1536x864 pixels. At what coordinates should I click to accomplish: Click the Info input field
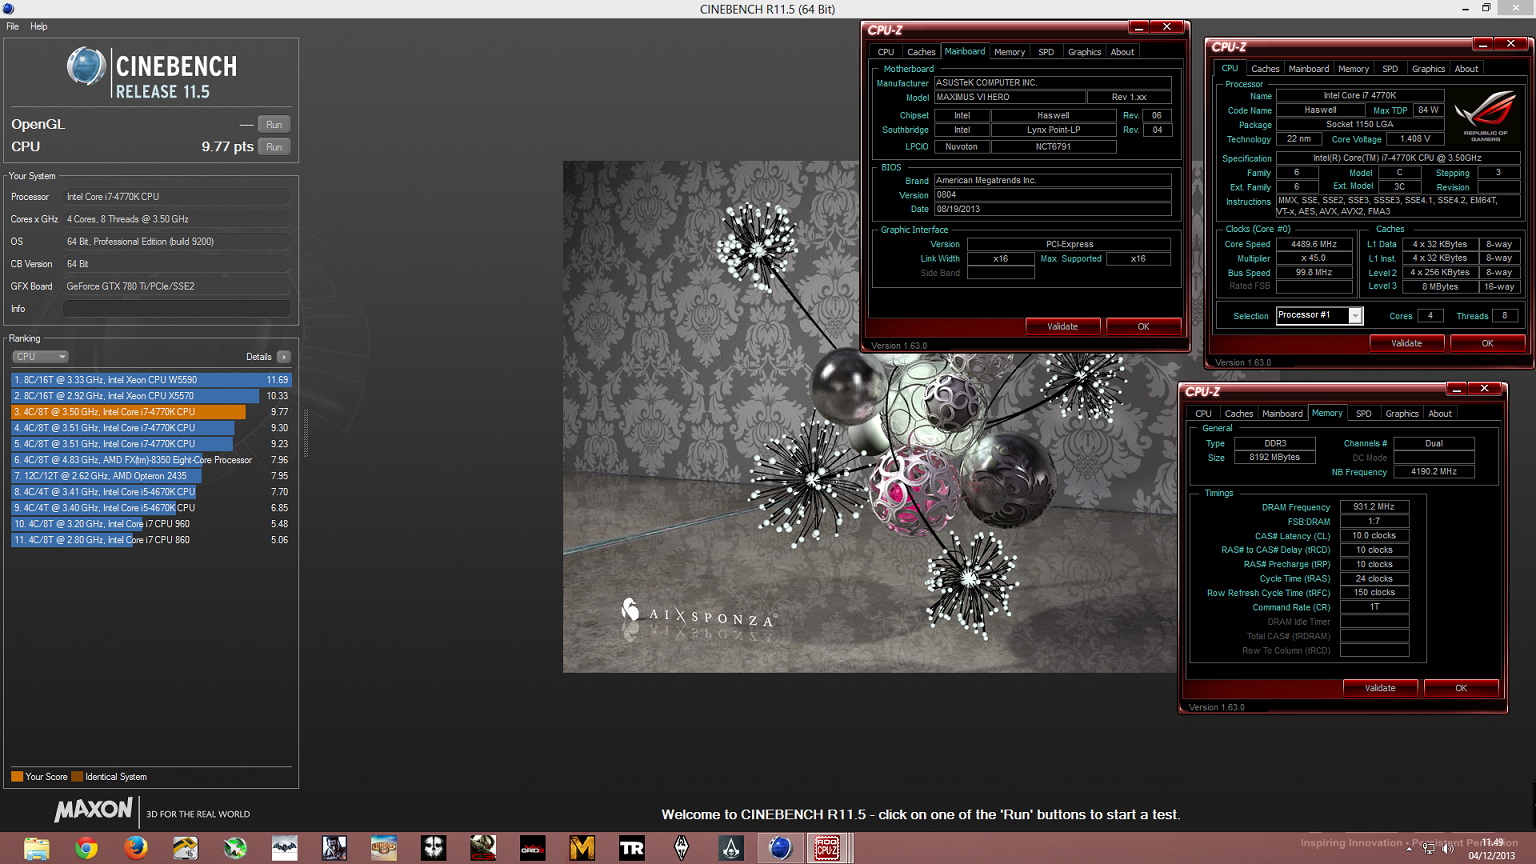tap(177, 309)
